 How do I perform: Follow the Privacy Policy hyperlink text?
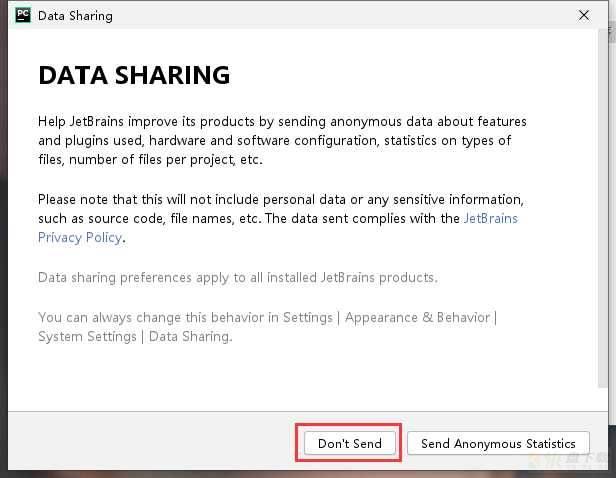[80, 238]
